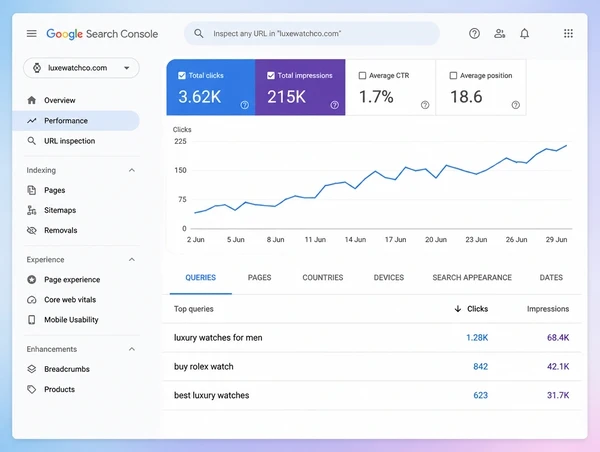This screenshot has height=452, width=600.
Task: Click the Sitemaps tree icon
Action: pos(32,210)
